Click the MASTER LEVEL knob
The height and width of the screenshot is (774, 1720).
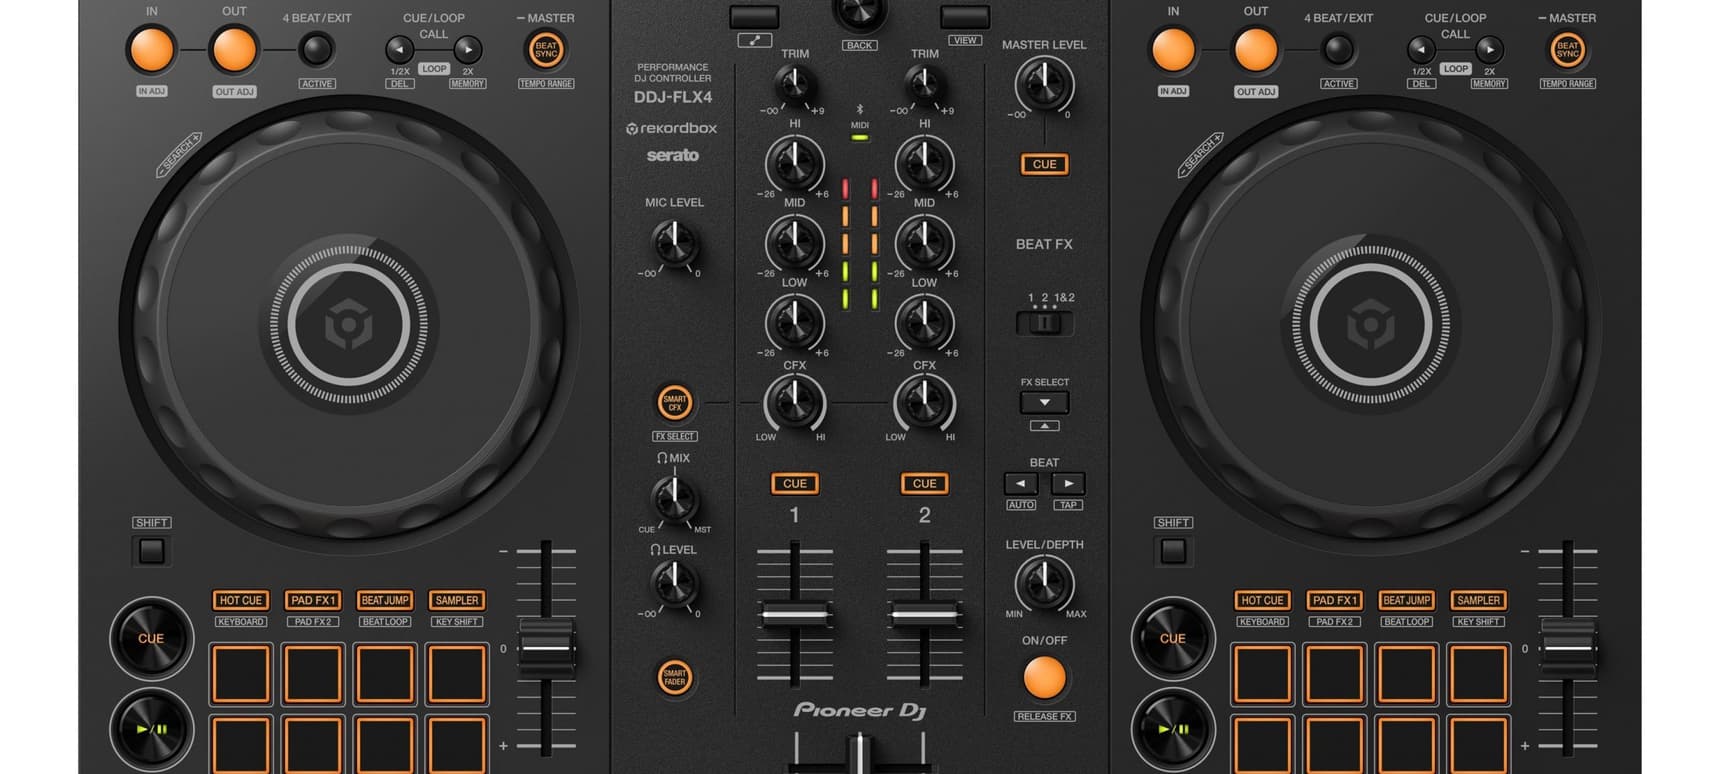[x=1044, y=85]
